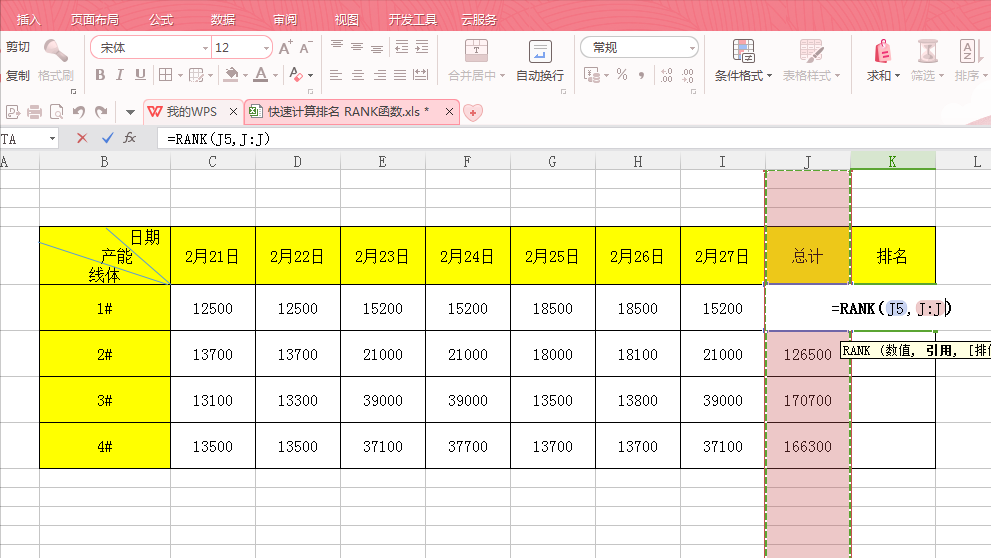Click the increase font size icon
The height and width of the screenshot is (558, 991).
286,48
